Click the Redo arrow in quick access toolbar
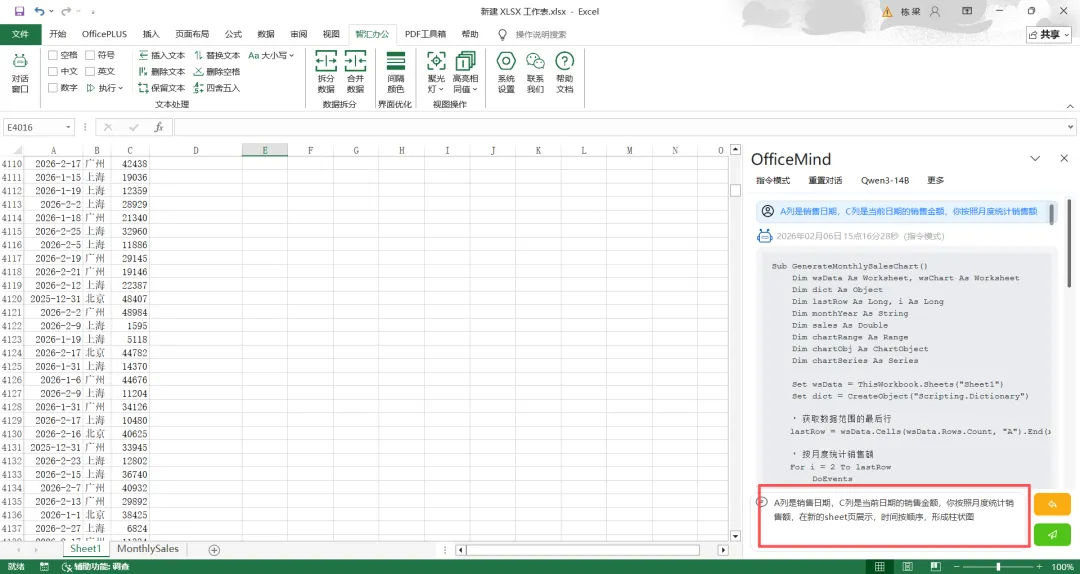The image size is (1080, 574). [x=66, y=11]
